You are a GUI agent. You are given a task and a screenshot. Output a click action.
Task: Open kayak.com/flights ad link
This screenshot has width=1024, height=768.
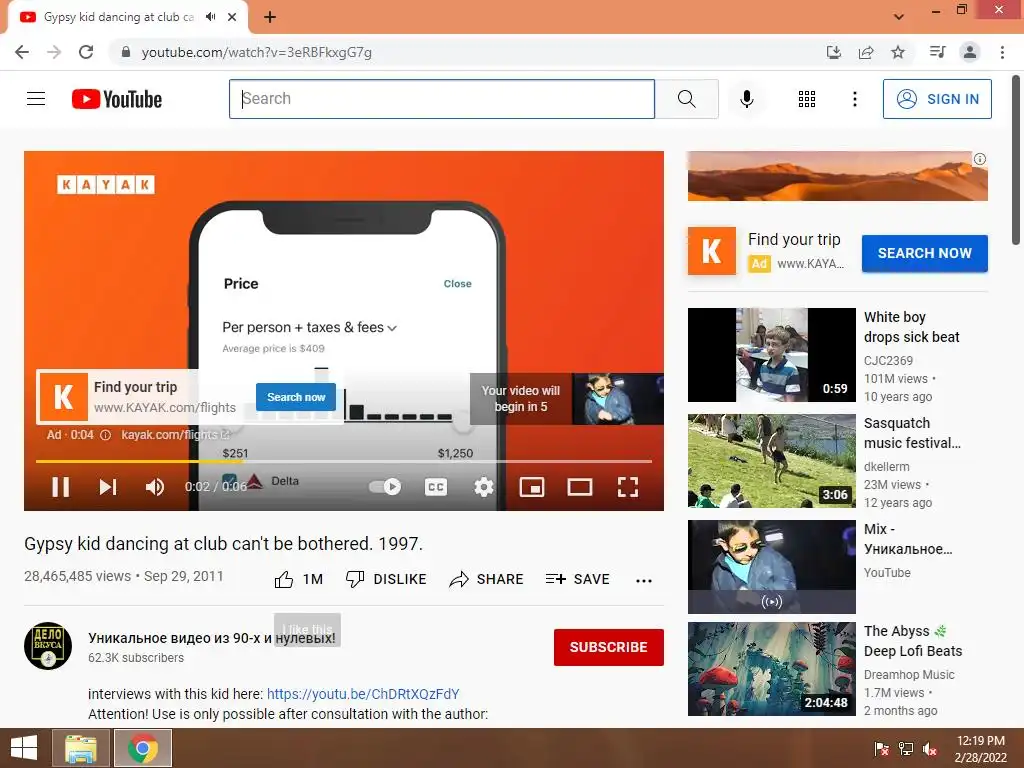175,435
